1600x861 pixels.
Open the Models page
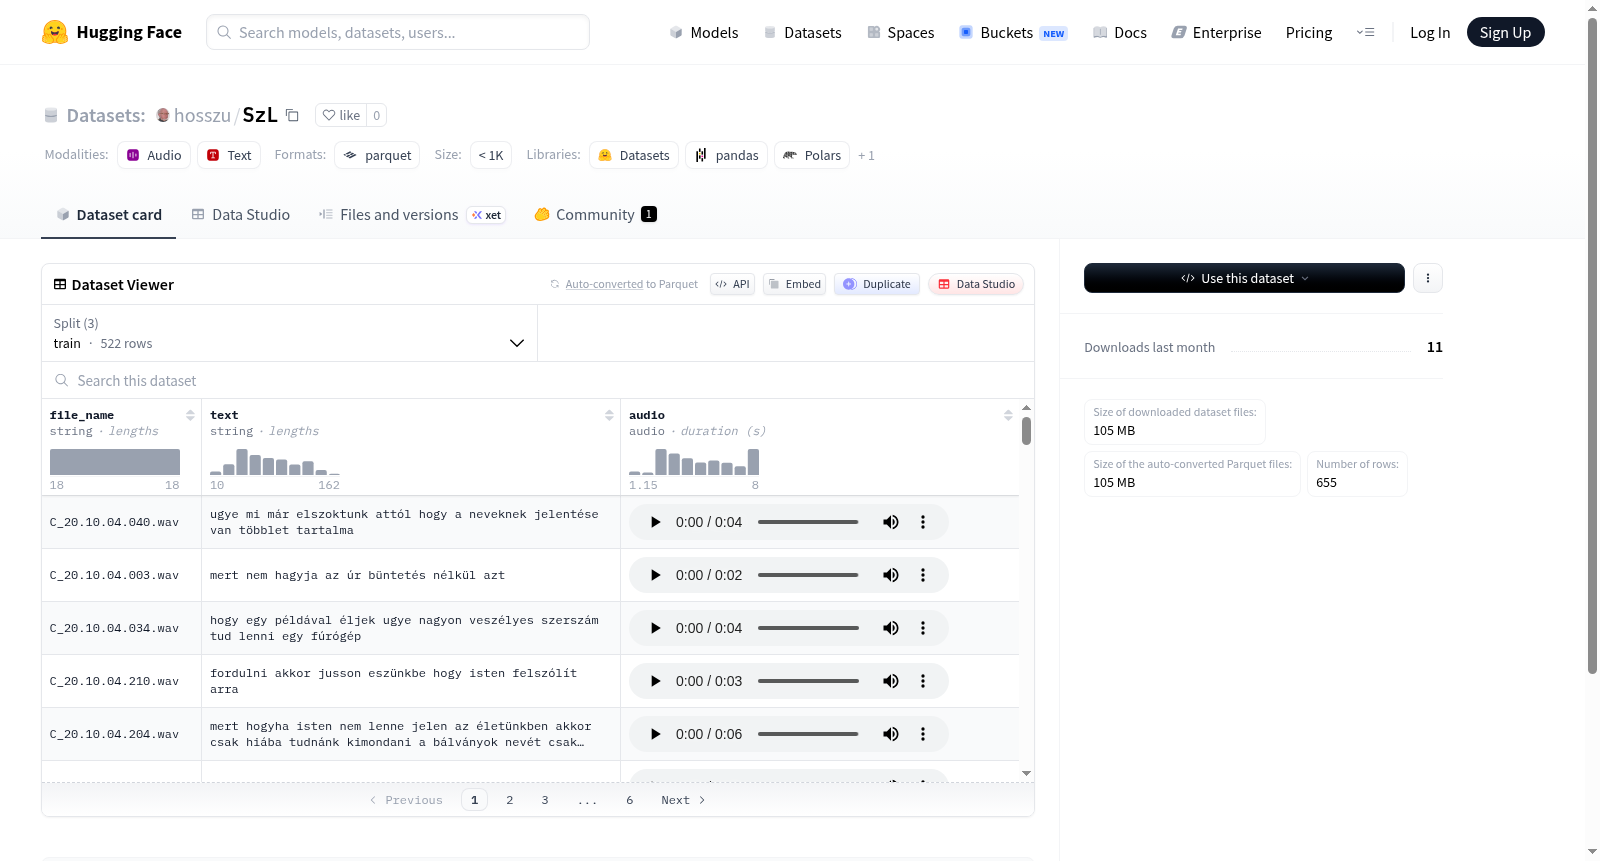pyautogui.click(x=704, y=32)
